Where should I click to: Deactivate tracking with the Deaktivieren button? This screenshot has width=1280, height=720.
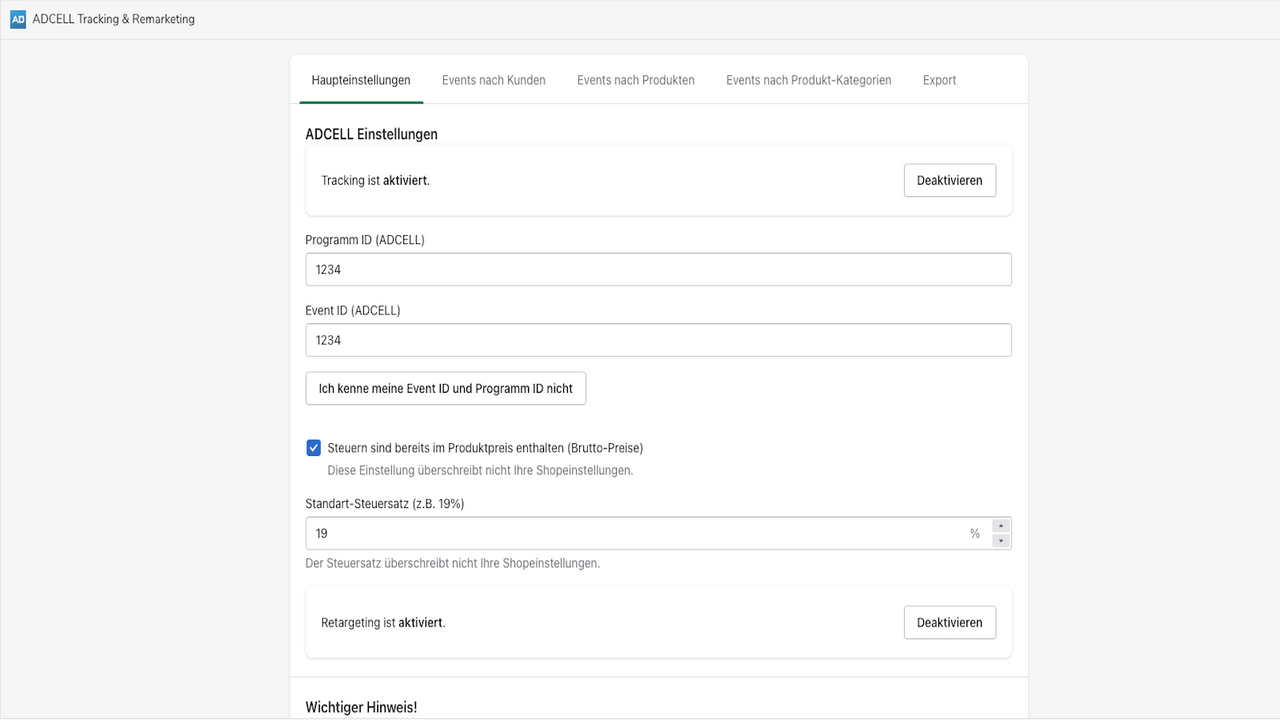click(949, 180)
